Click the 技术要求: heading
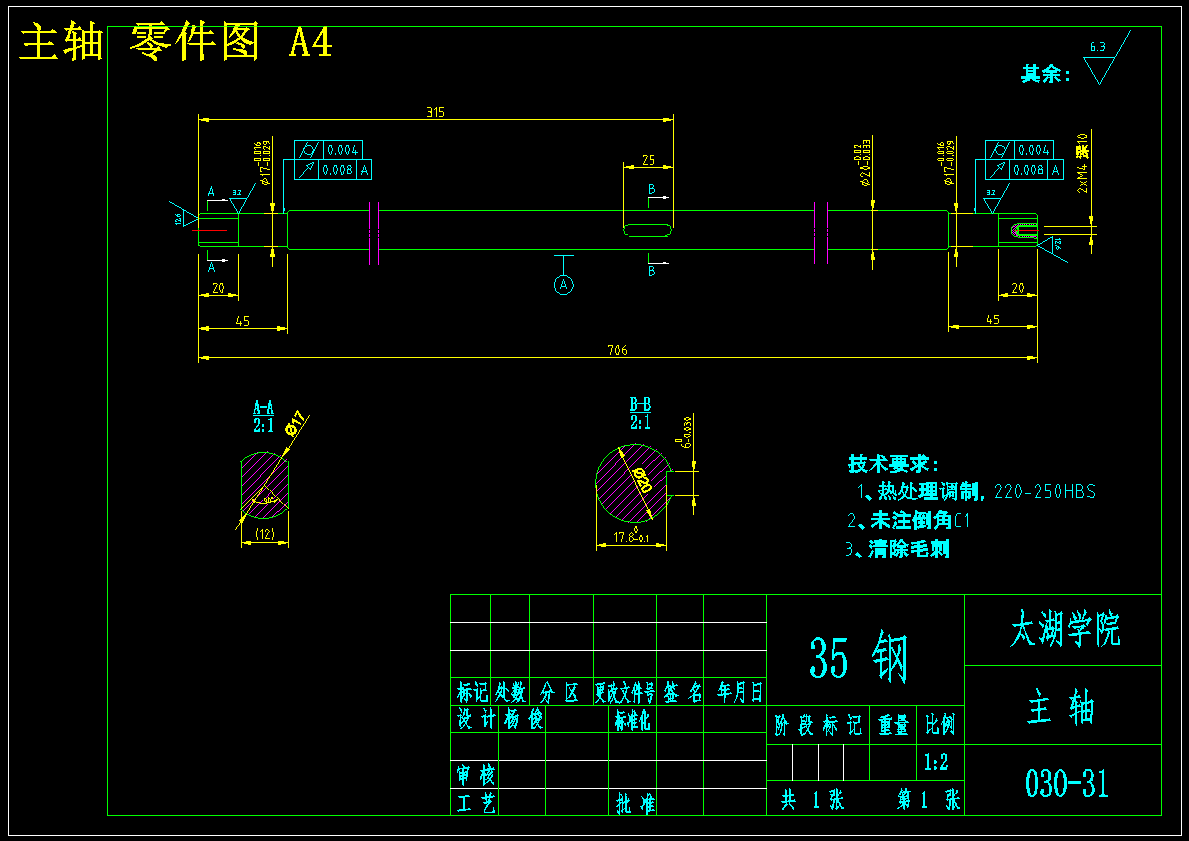The width and height of the screenshot is (1189, 841). pyautogui.click(x=893, y=464)
